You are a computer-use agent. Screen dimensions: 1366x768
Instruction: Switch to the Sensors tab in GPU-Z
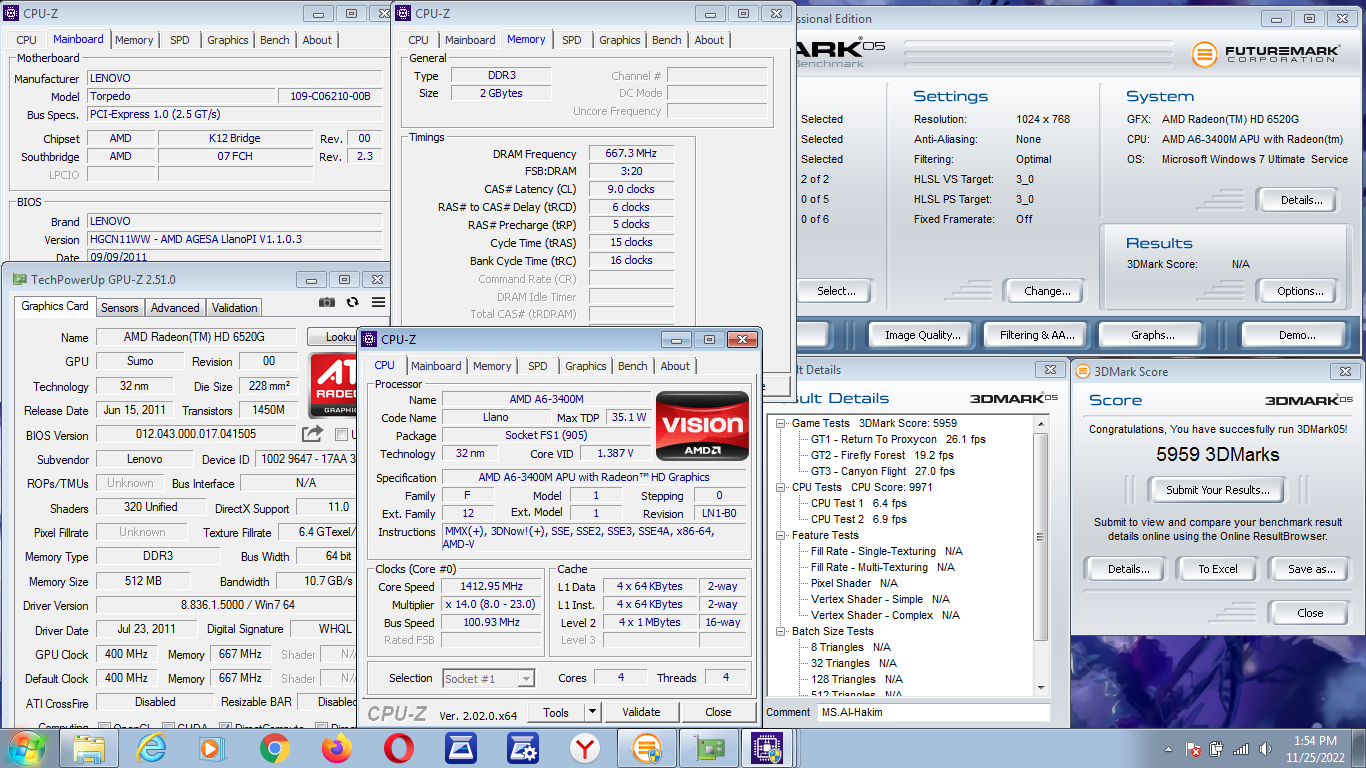(120, 308)
